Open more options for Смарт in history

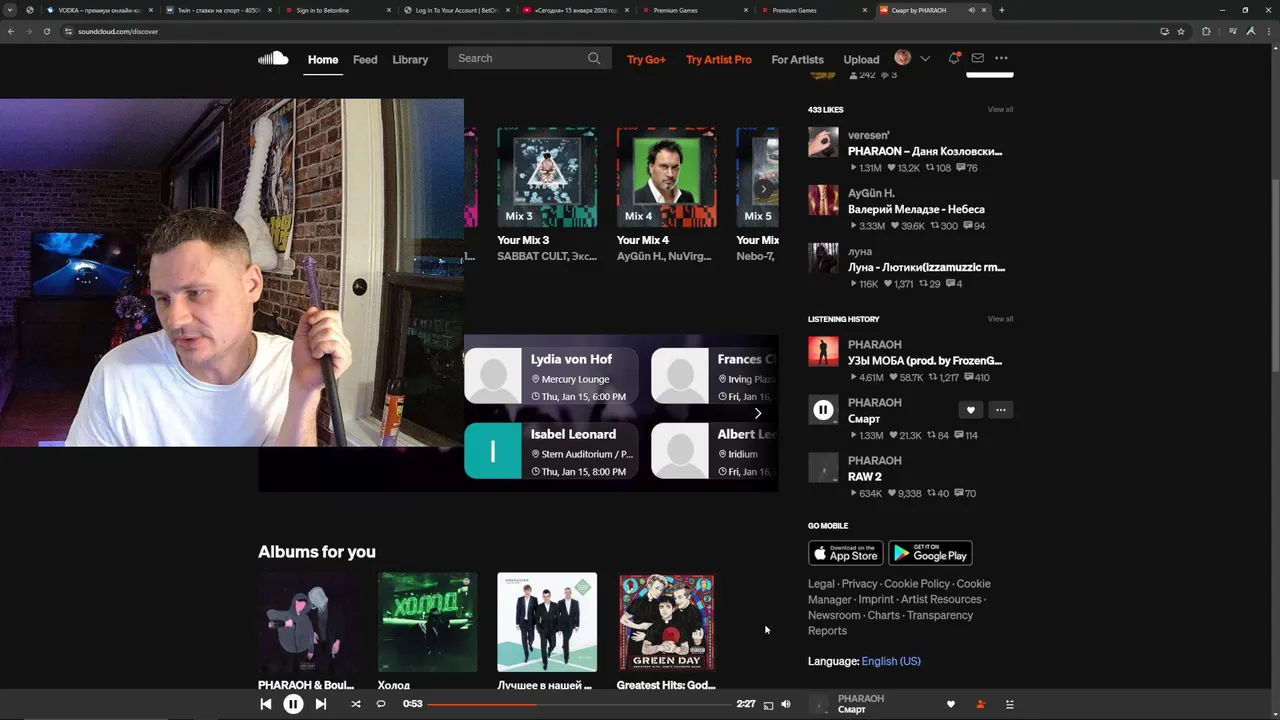point(1000,410)
